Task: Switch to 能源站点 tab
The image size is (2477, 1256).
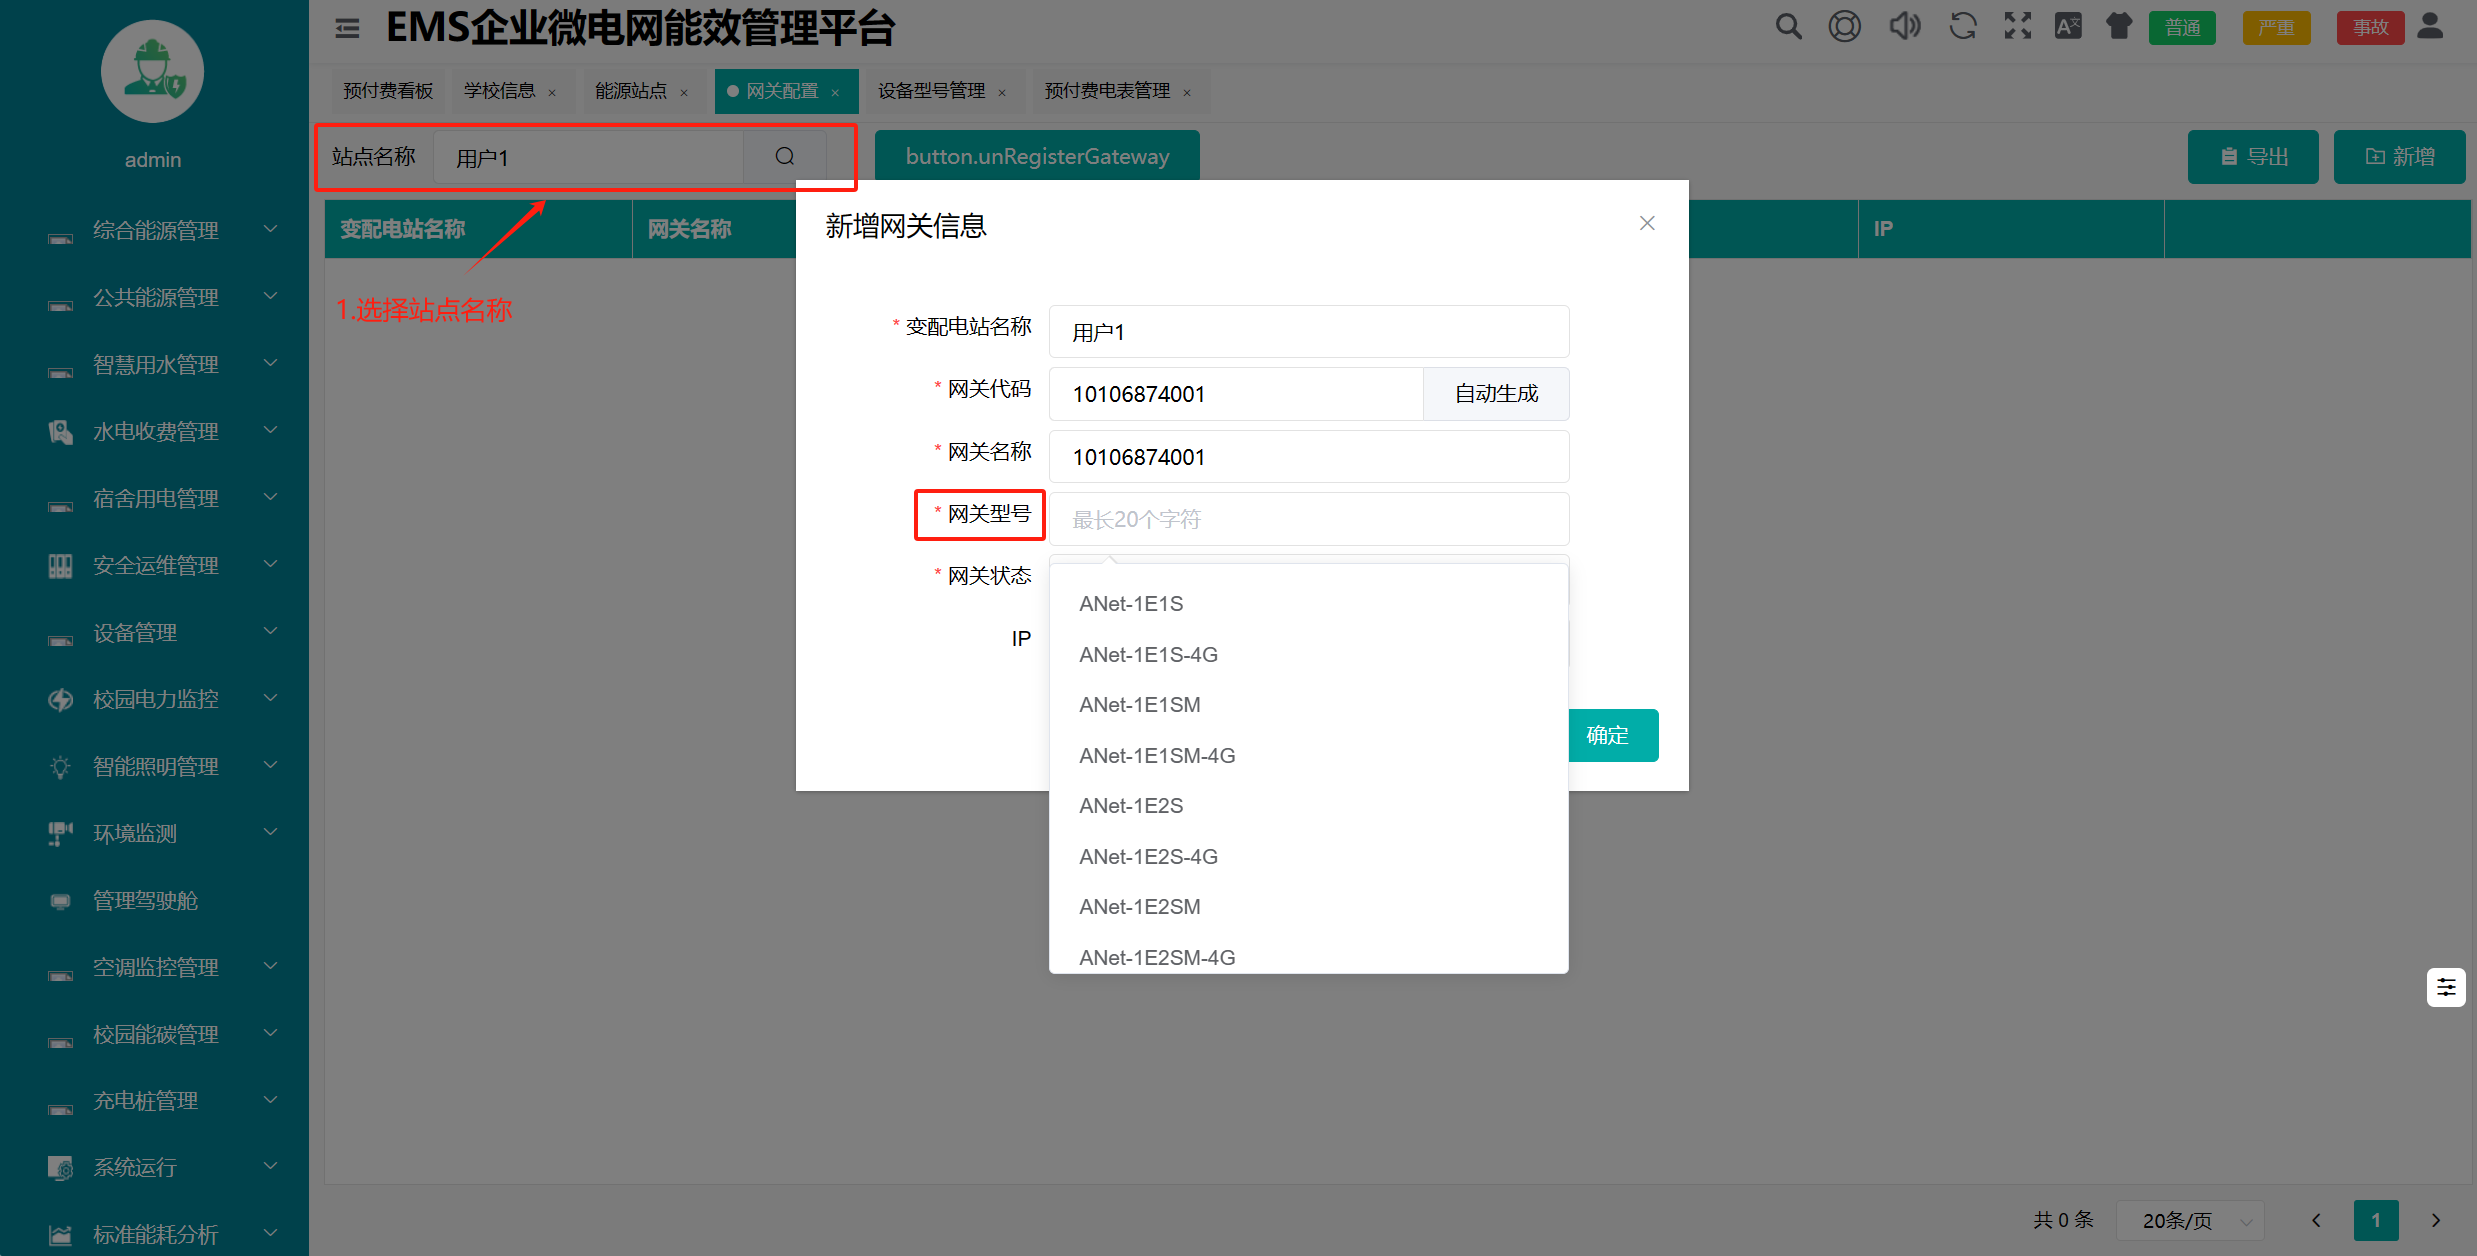Action: 630,91
